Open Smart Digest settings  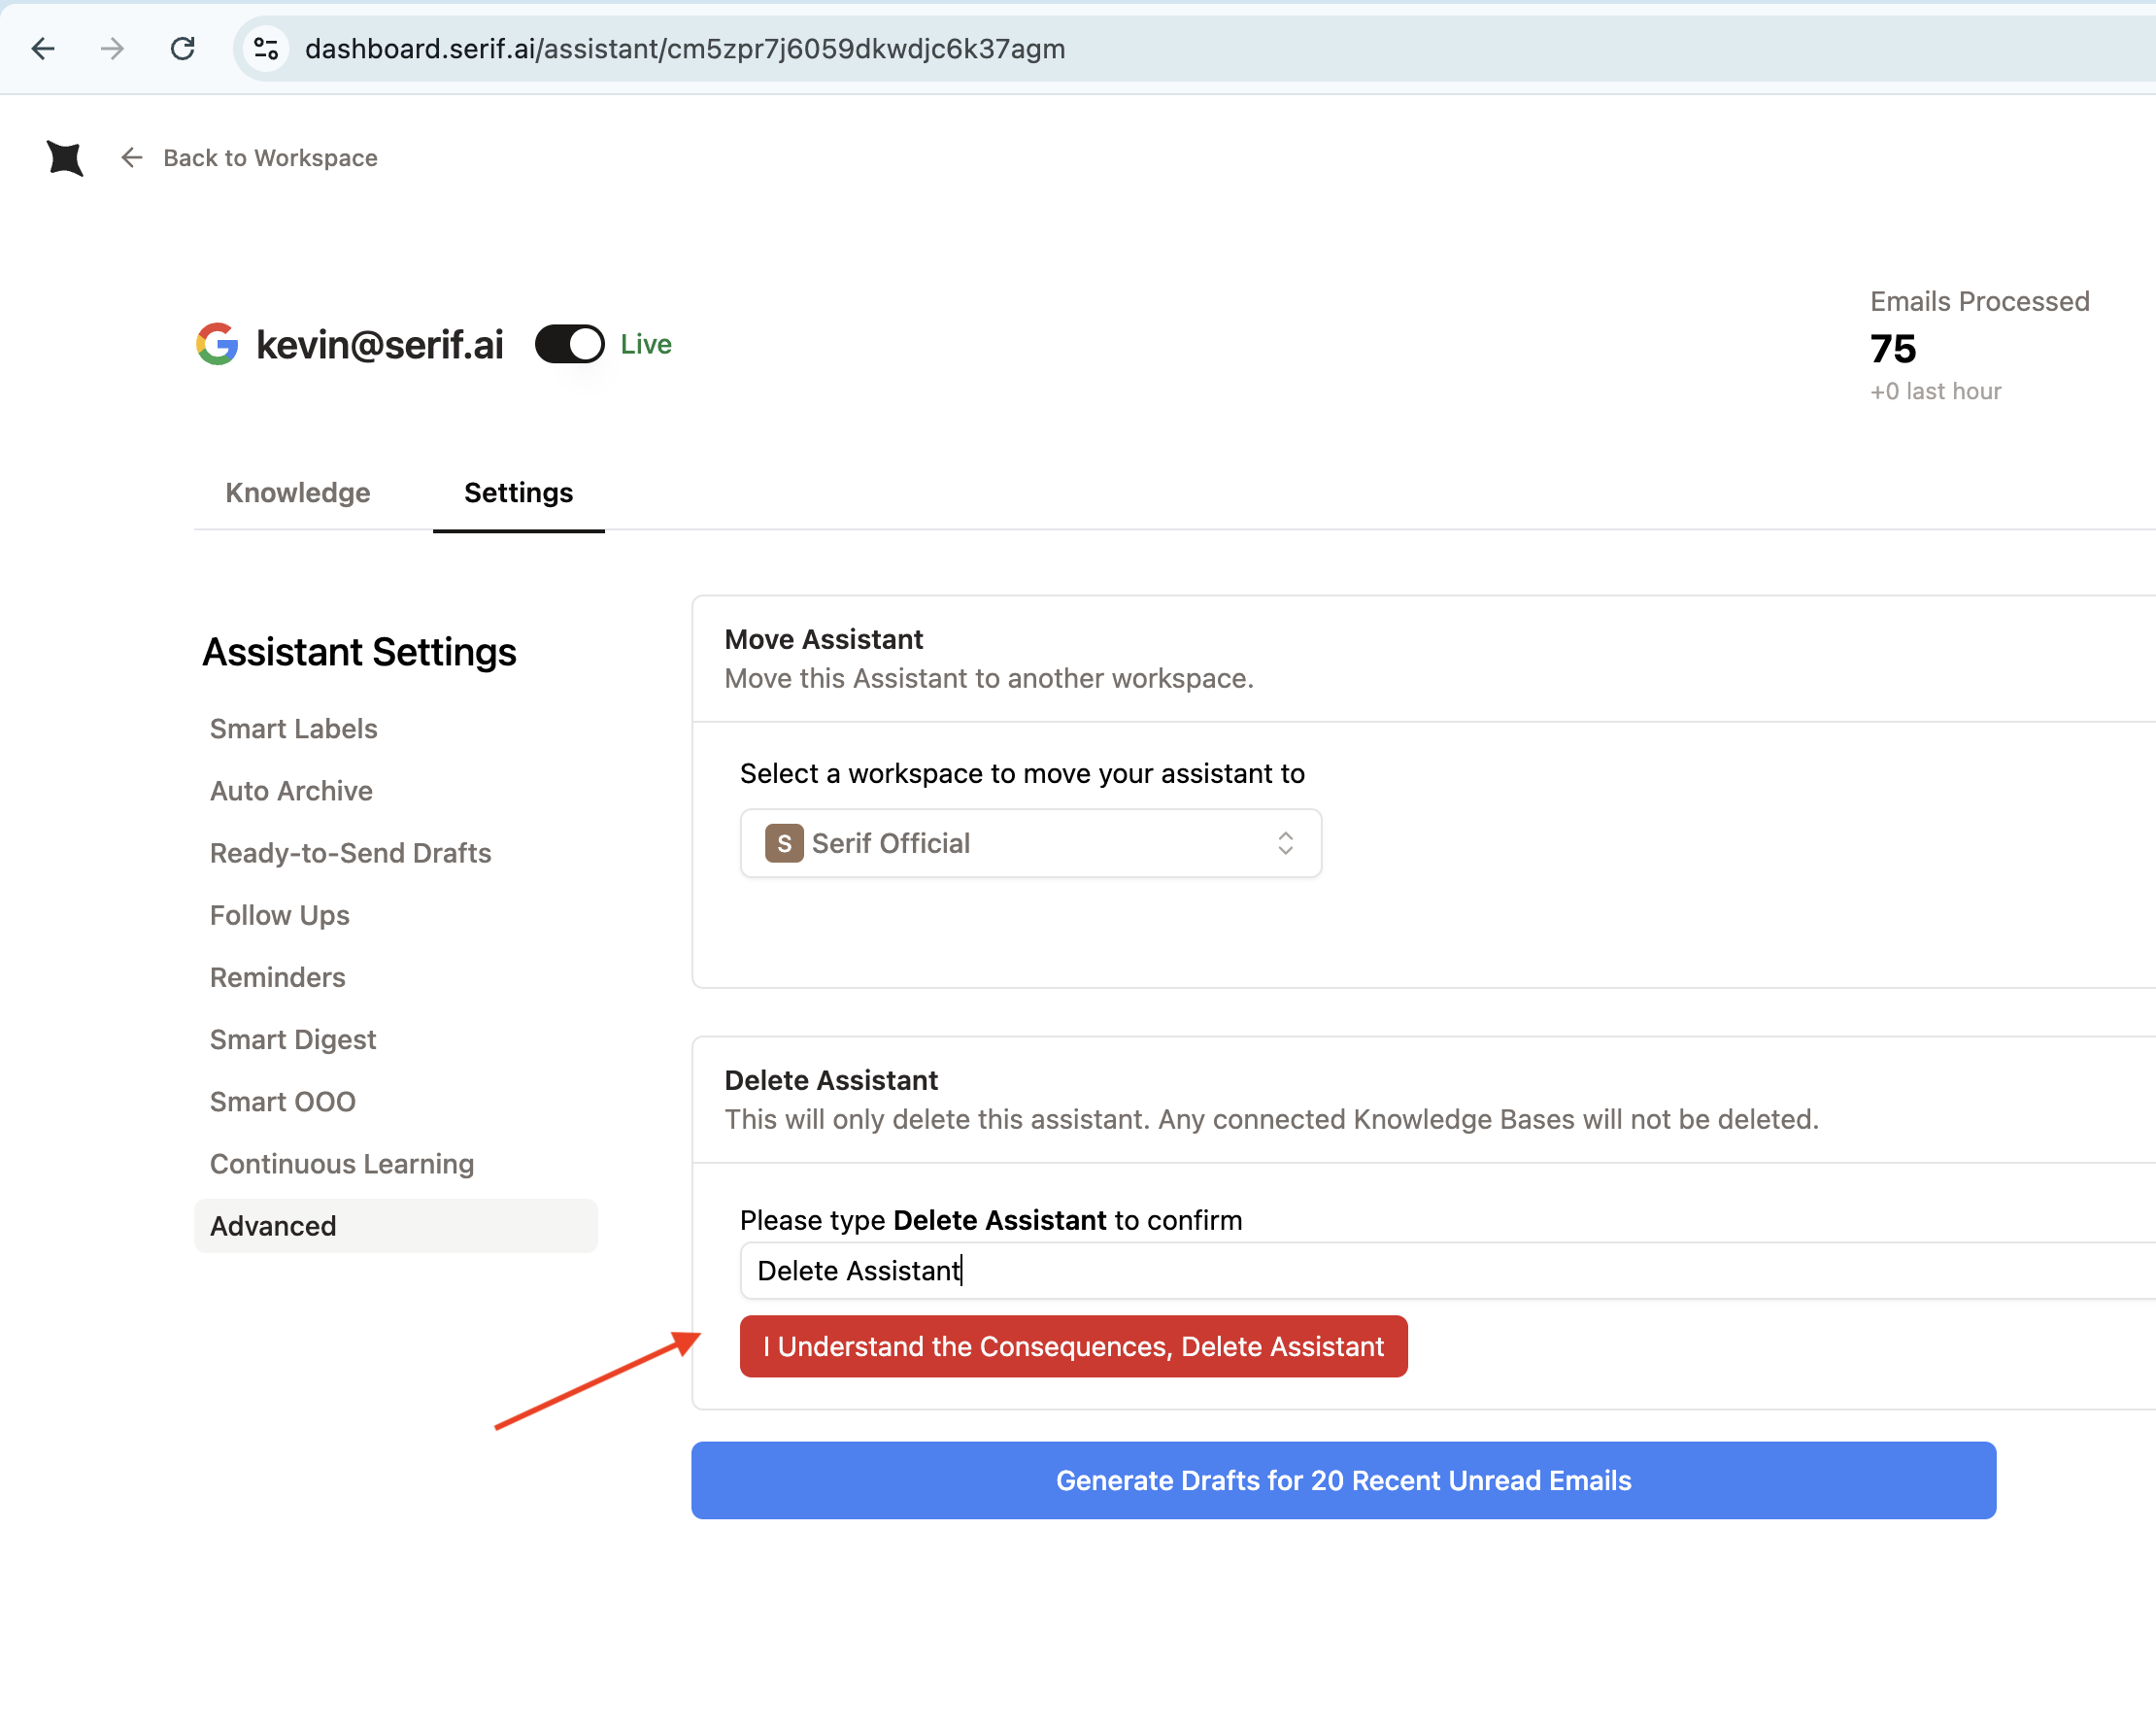pyautogui.click(x=293, y=1039)
